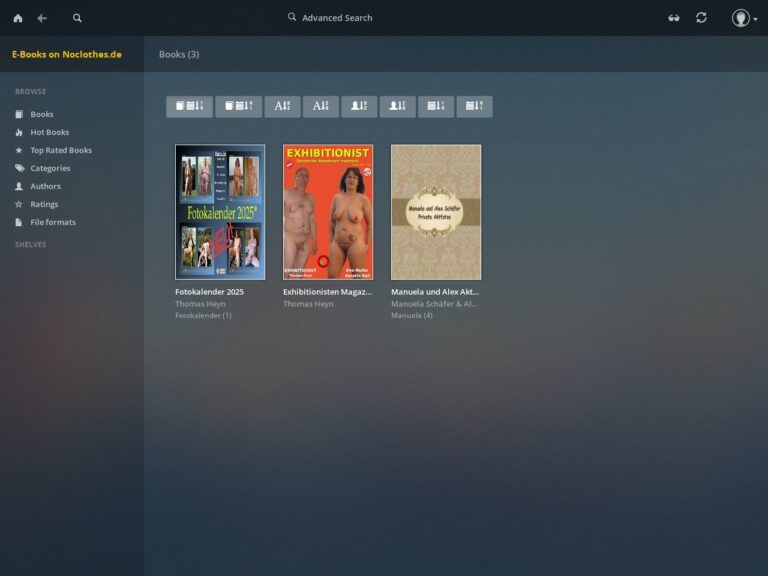
Task: Sort titles with the second A button
Action: pyautogui.click(x=321, y=106)
